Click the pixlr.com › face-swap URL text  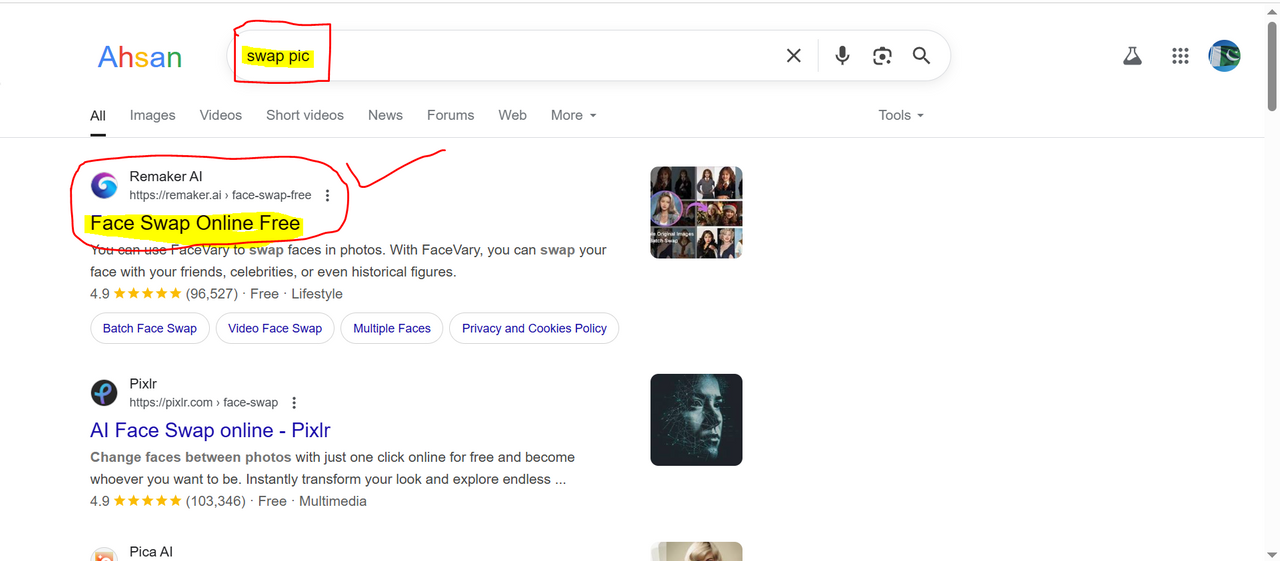click(203, 402)
